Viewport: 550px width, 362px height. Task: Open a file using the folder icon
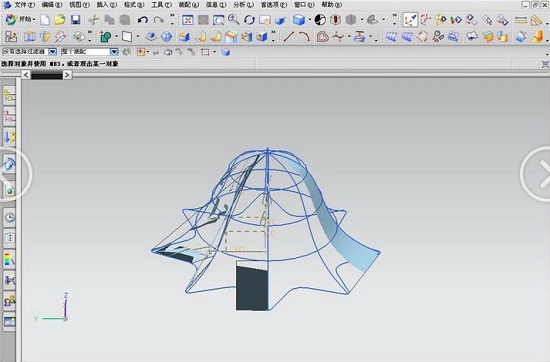pyautogui.click(x=60, y=20)
